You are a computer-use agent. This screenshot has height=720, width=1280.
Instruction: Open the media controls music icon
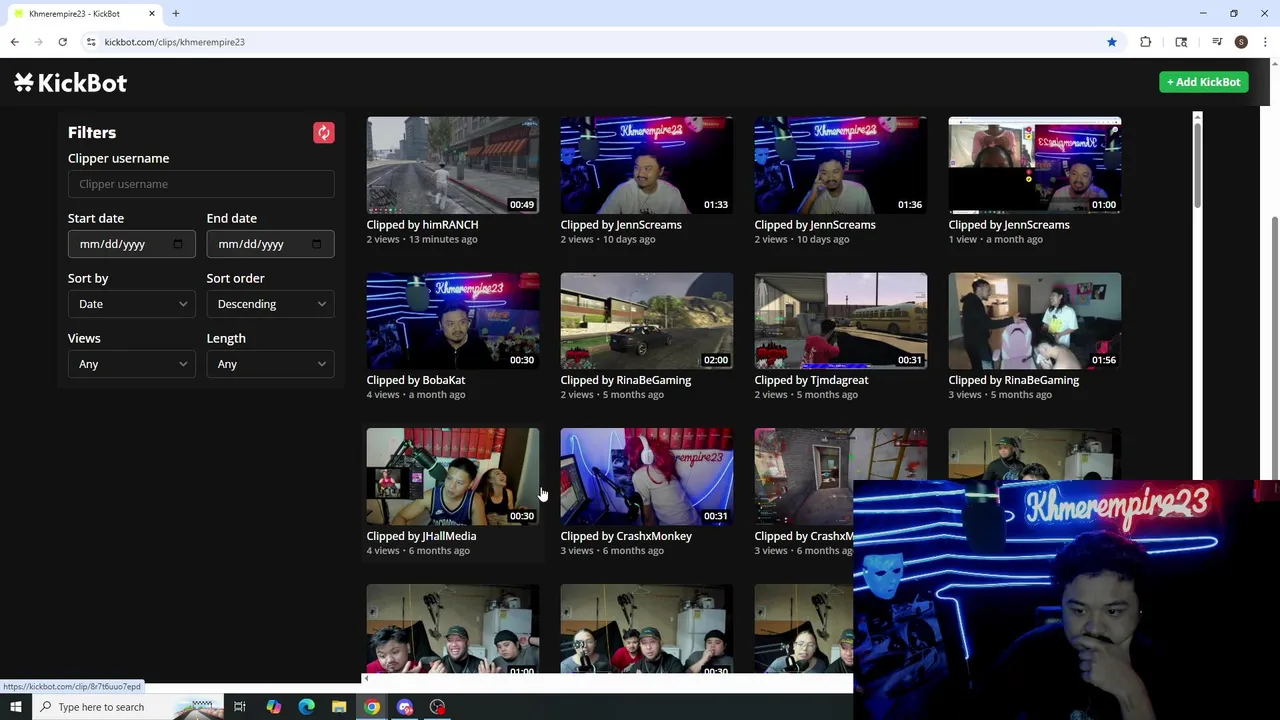coord(1217,42)
